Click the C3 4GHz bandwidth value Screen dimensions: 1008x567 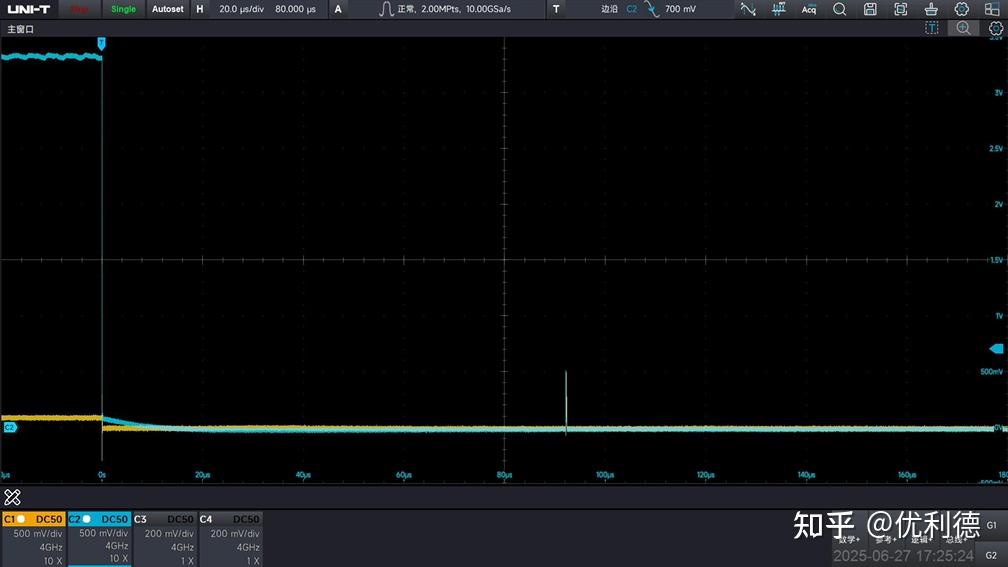point(182,548)
